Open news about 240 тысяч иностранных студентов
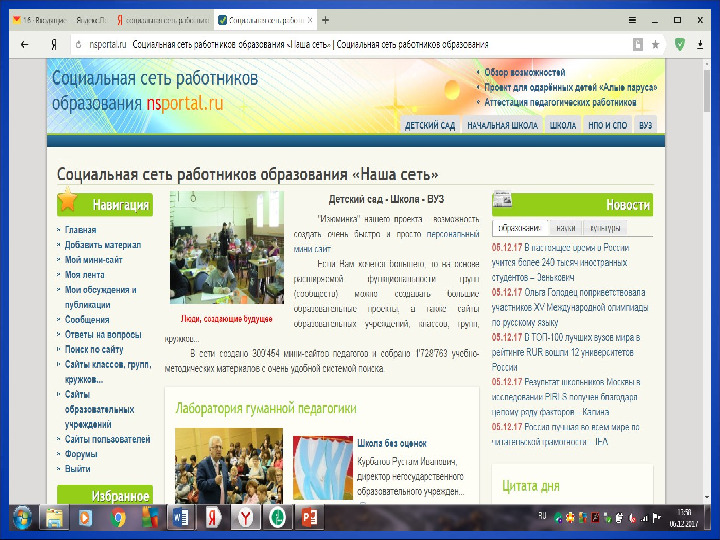 (560, 263)
